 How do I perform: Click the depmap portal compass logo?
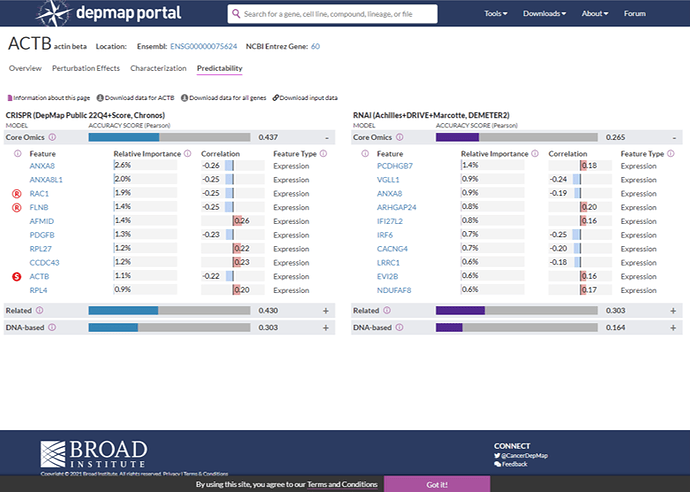54,13
